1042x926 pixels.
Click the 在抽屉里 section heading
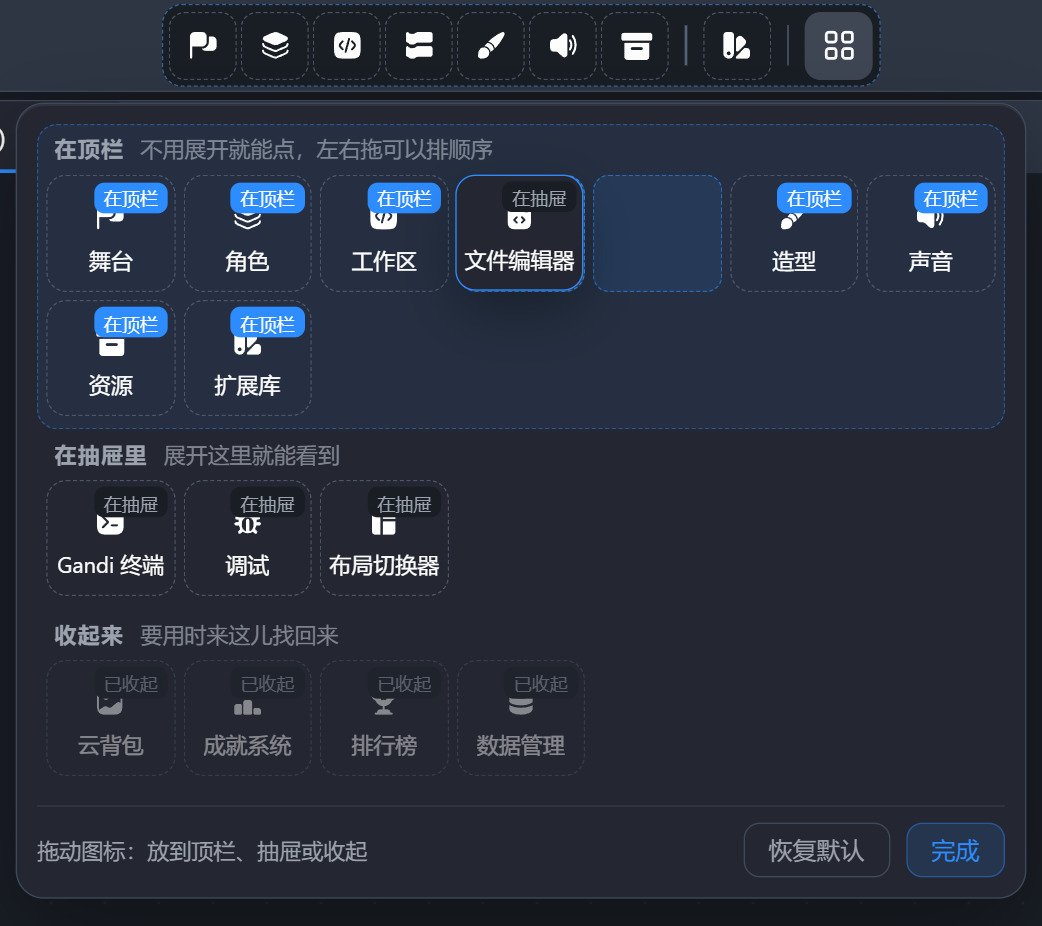point(100,456)
